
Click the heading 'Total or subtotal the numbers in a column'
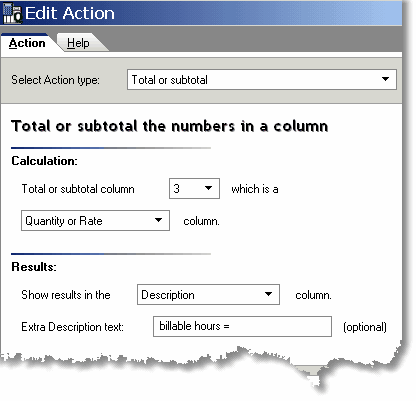[x=170, y=126]
